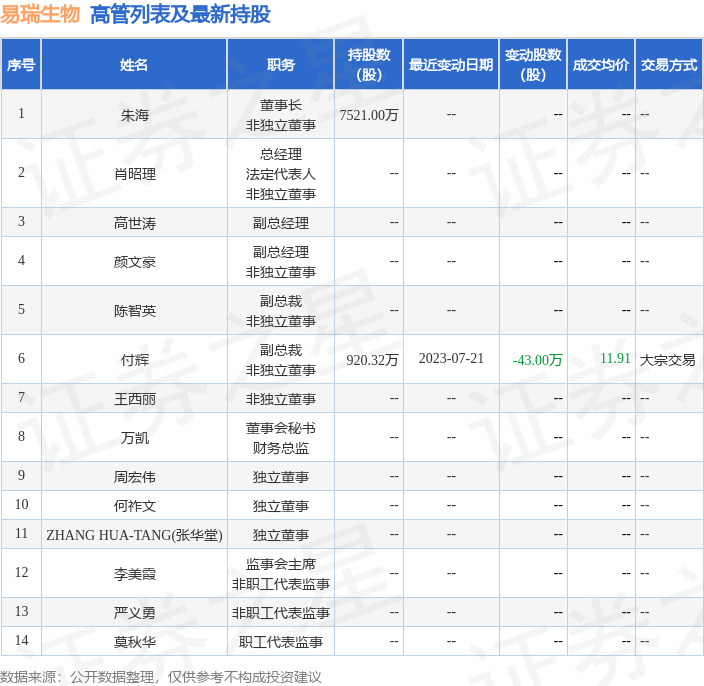Click the 财务总监 position text
704x686 pixels.
tap(281, 448)
